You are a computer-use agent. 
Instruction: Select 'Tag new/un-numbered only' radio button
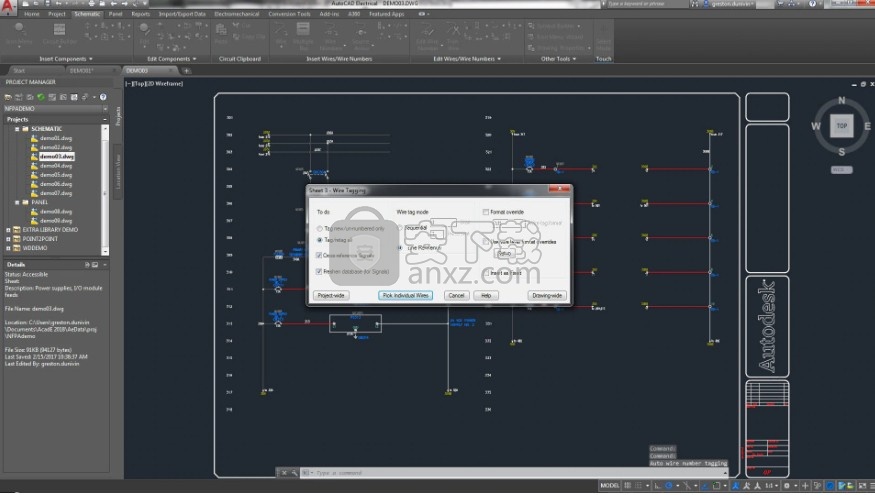click(320, 229)
